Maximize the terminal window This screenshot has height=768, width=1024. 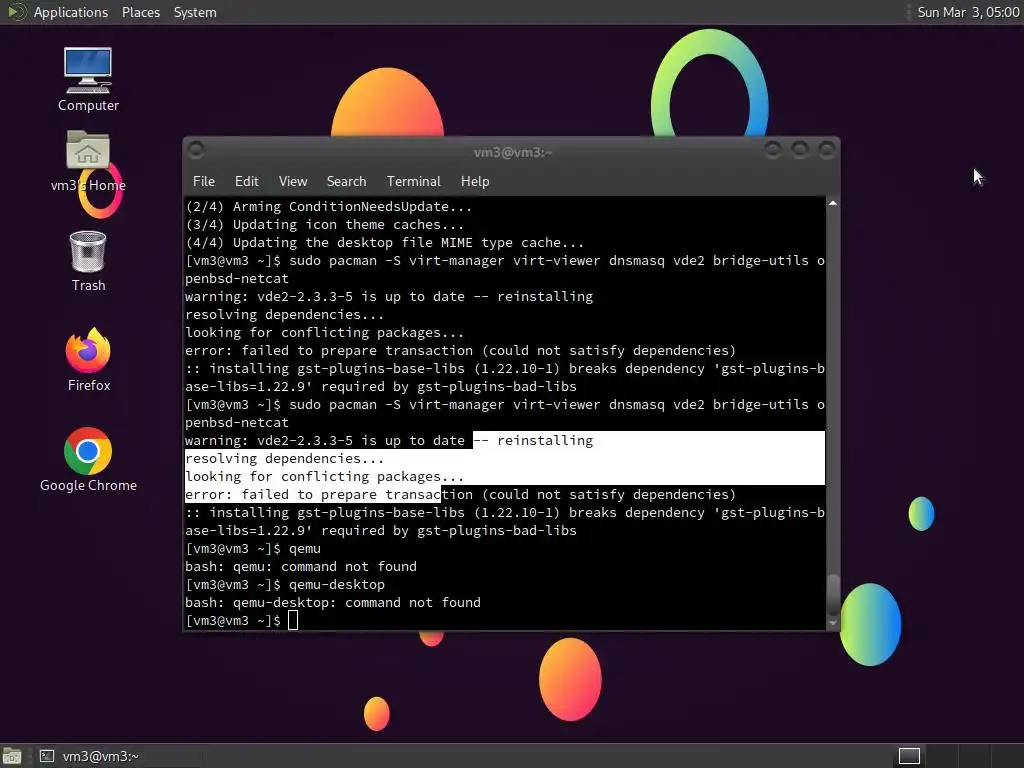click(x=800, y=150)
